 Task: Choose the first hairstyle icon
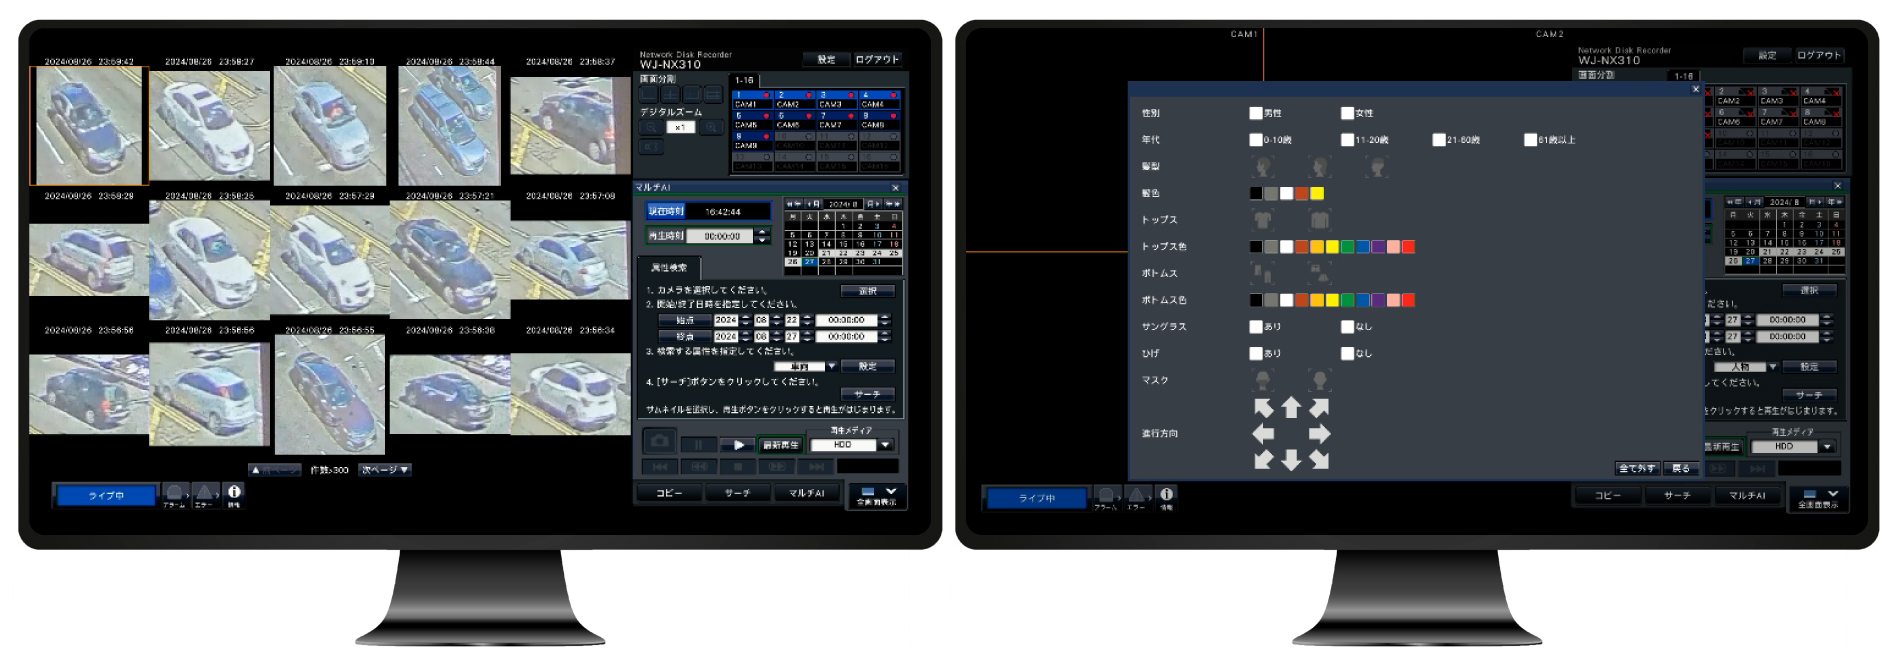click(x=1263, y=166)
